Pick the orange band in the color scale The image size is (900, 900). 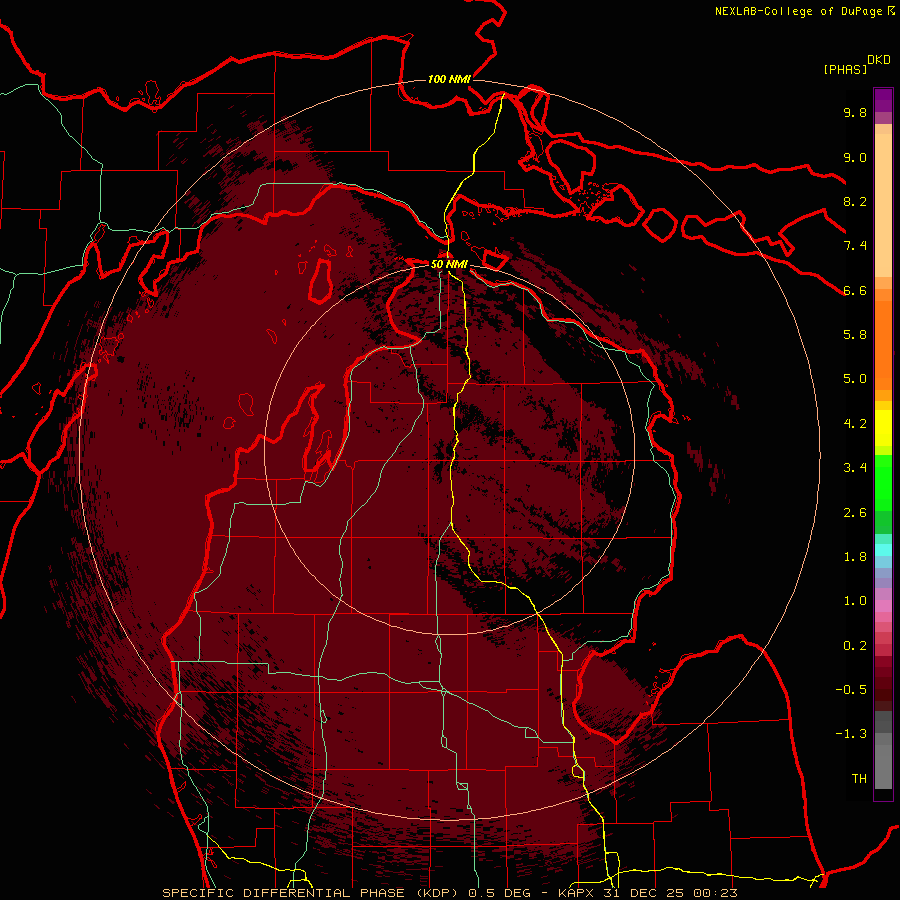[x=883, y=345]
